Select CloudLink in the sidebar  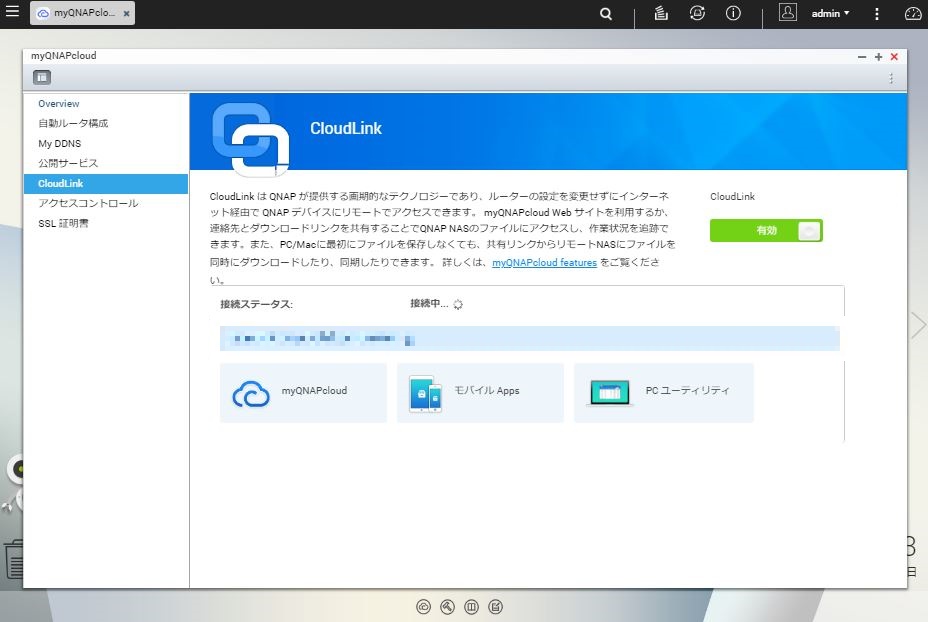point(106,183)
